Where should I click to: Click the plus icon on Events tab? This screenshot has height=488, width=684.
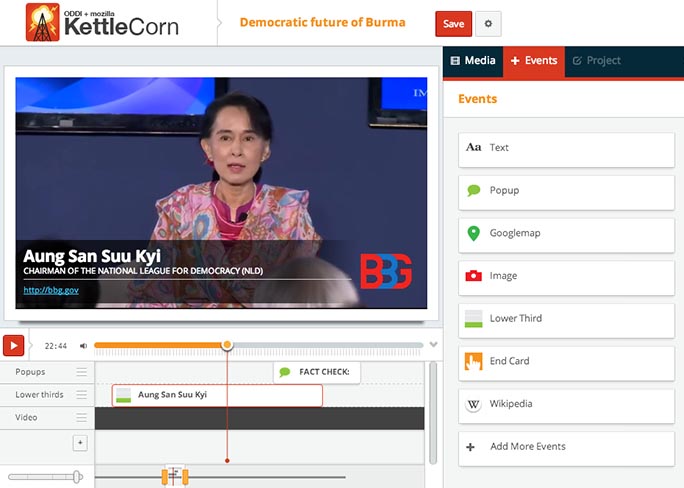coord(515,61)
